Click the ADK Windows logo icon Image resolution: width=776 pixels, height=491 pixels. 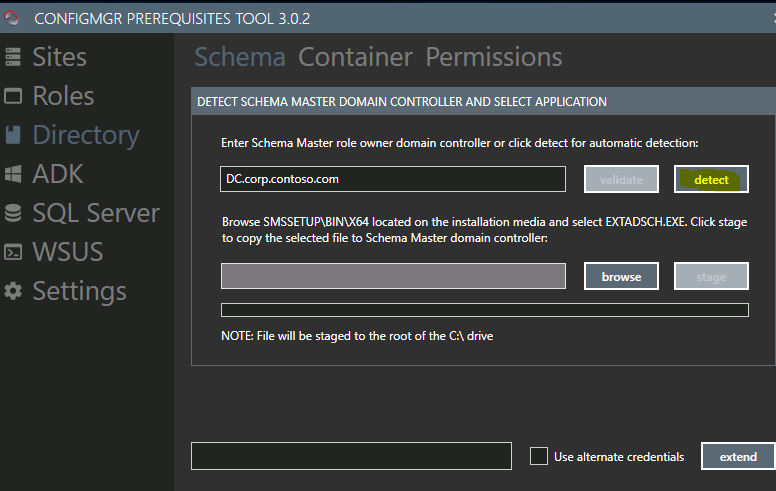[13, 174]
